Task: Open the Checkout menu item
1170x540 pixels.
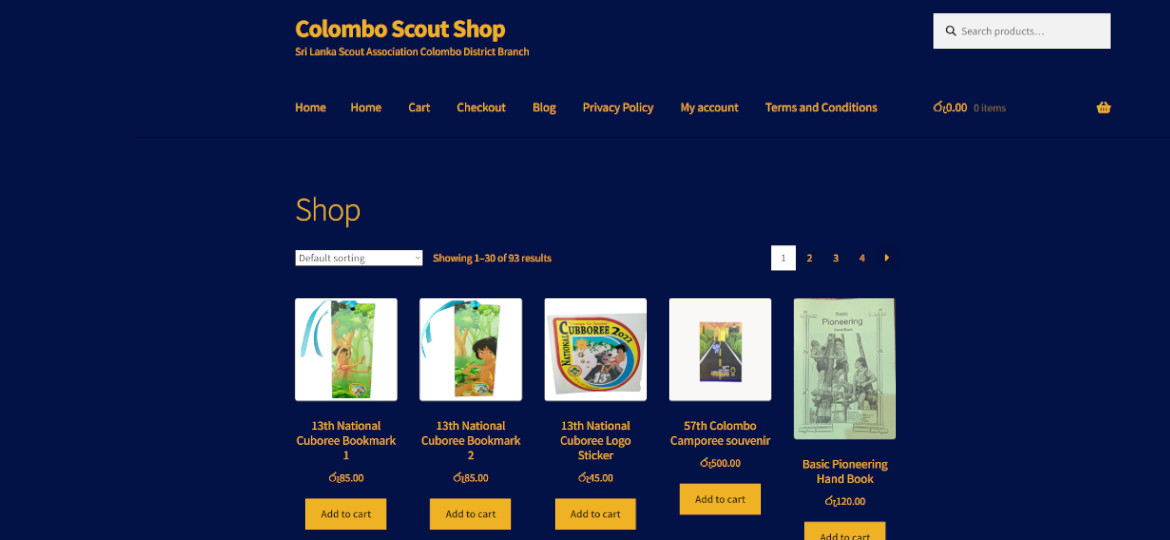Action: click(x=481, y=107)
